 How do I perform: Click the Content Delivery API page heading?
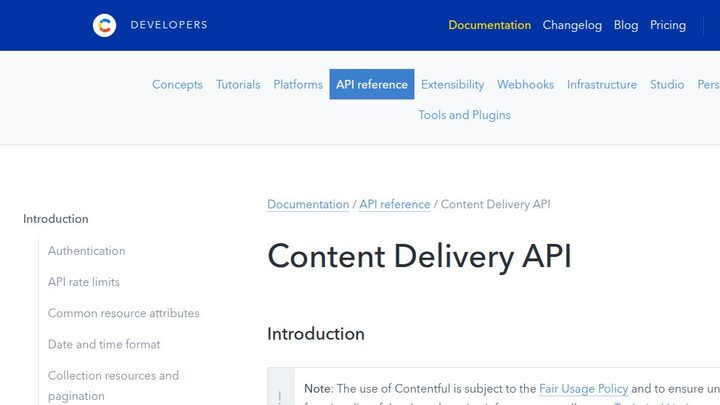pyautogui.click(x=419, y=256)
